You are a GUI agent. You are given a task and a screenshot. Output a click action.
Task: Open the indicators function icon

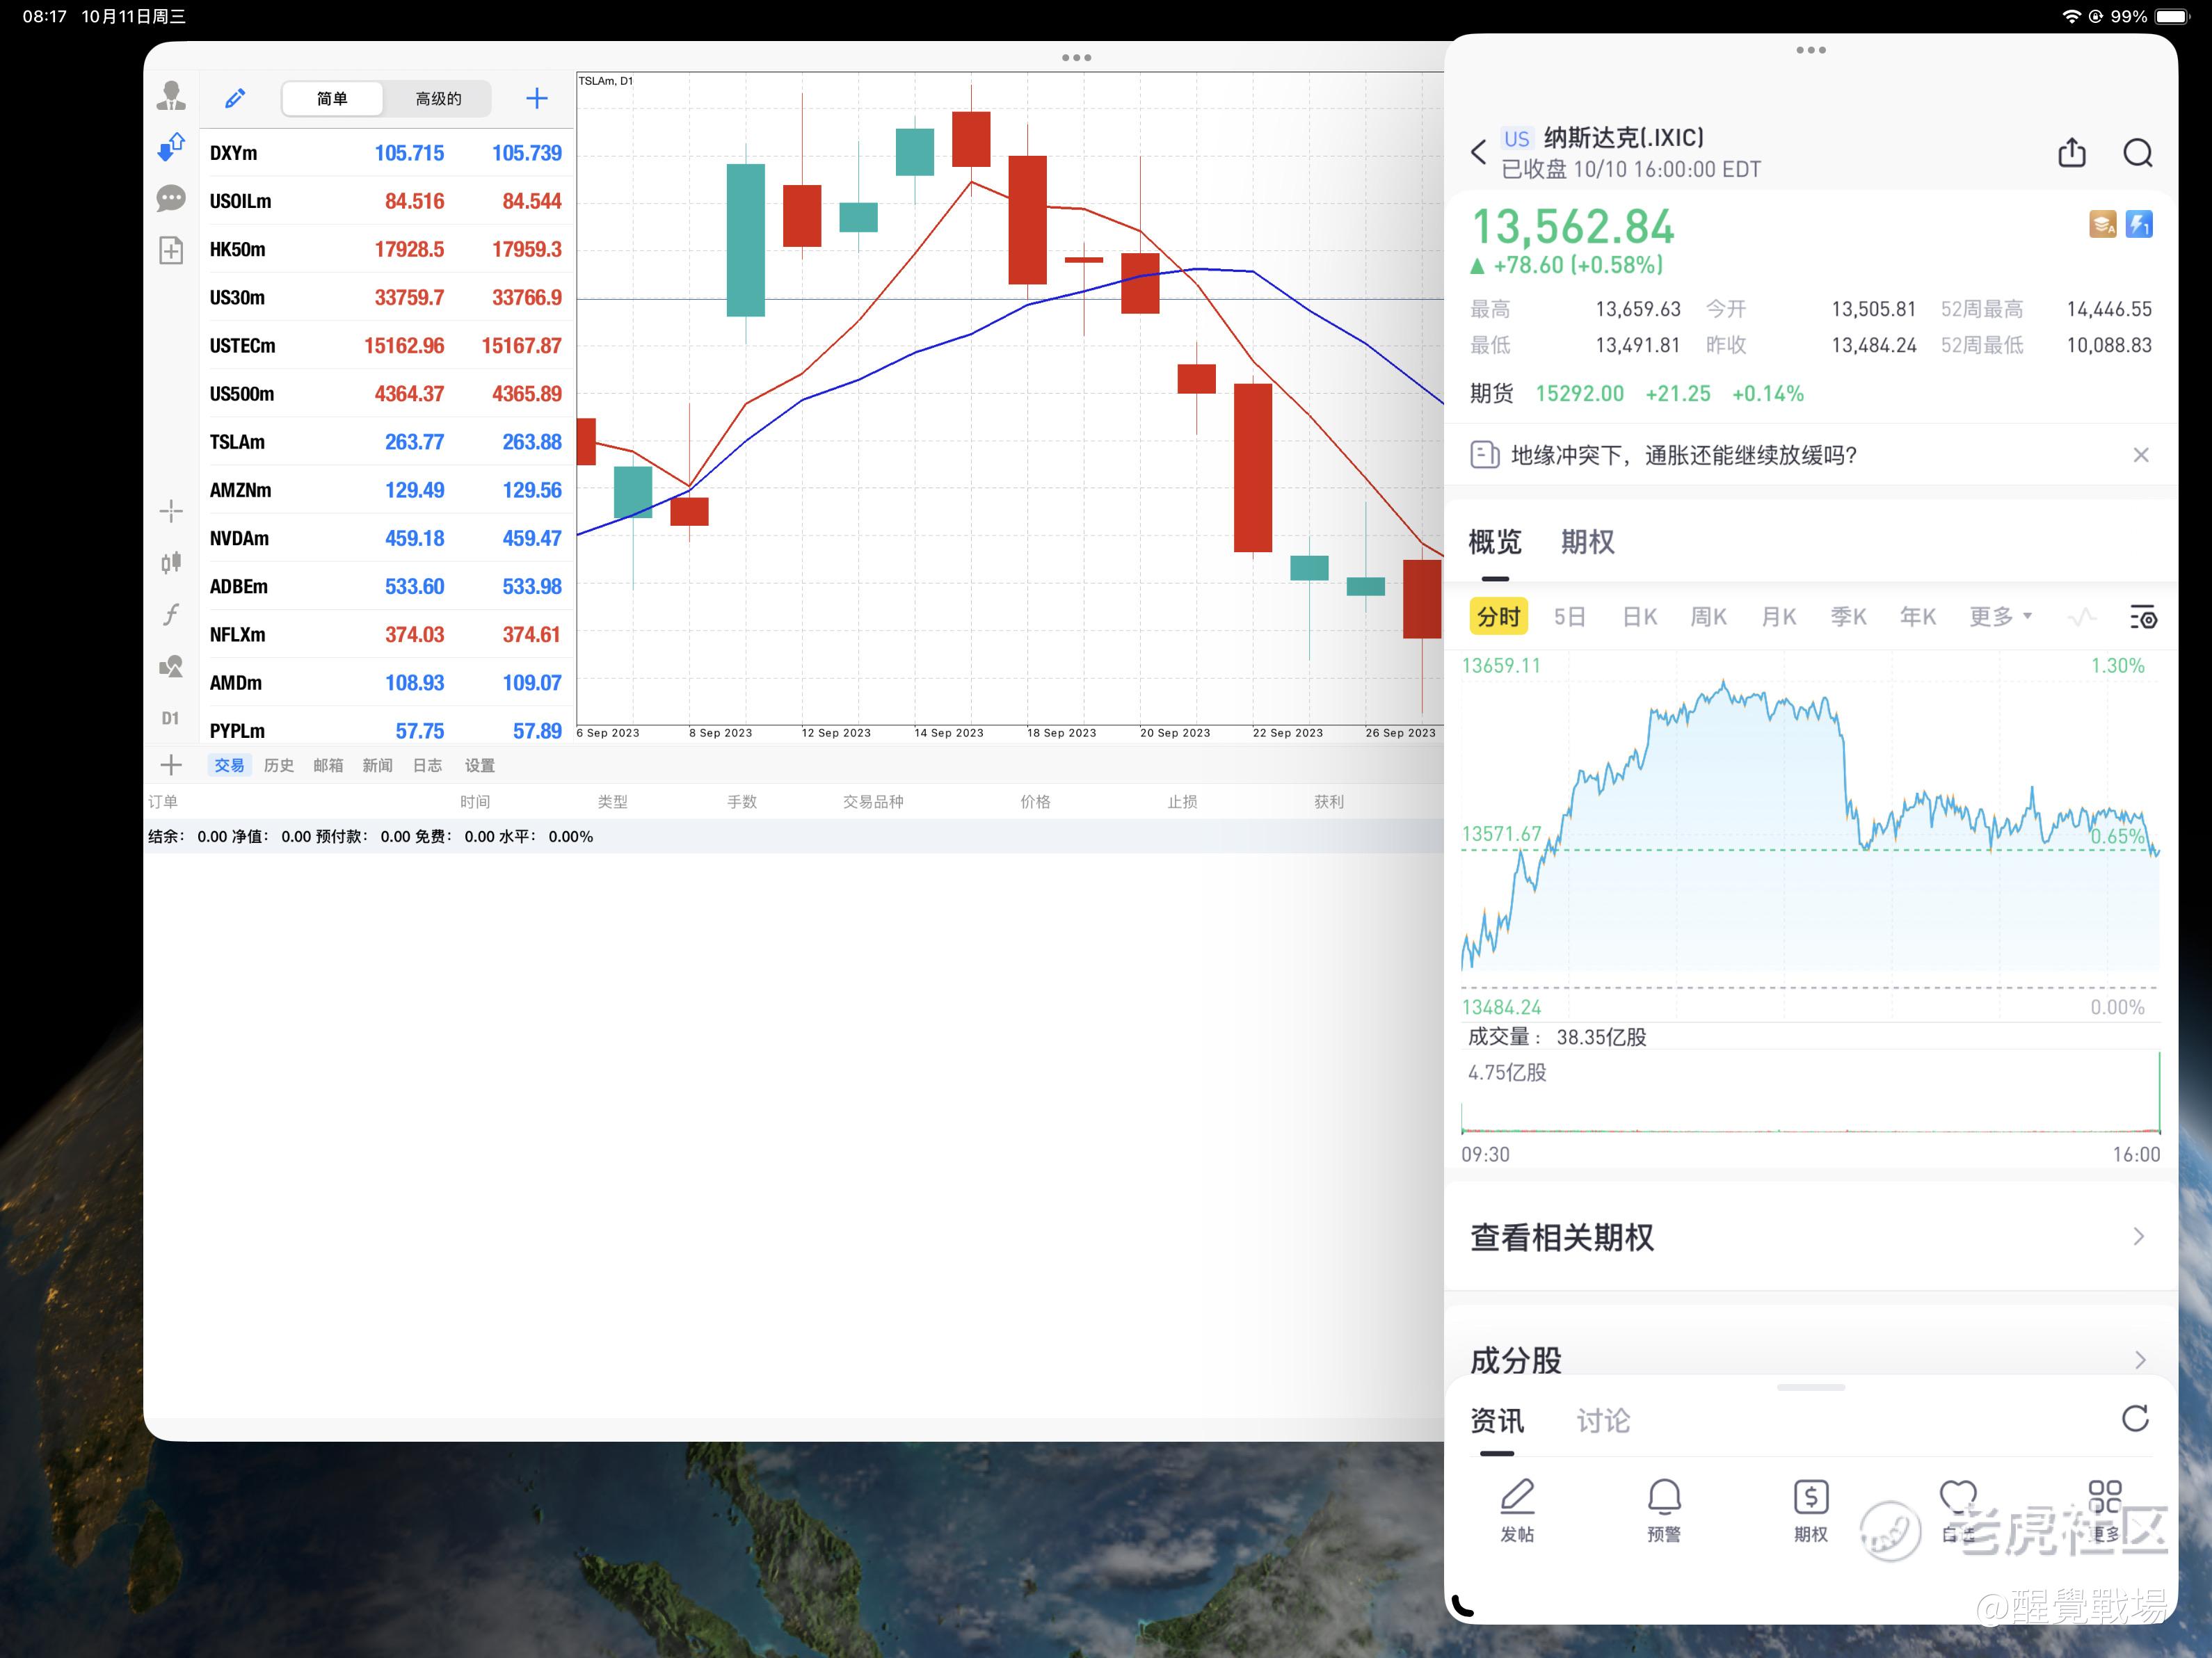point(171,613)
